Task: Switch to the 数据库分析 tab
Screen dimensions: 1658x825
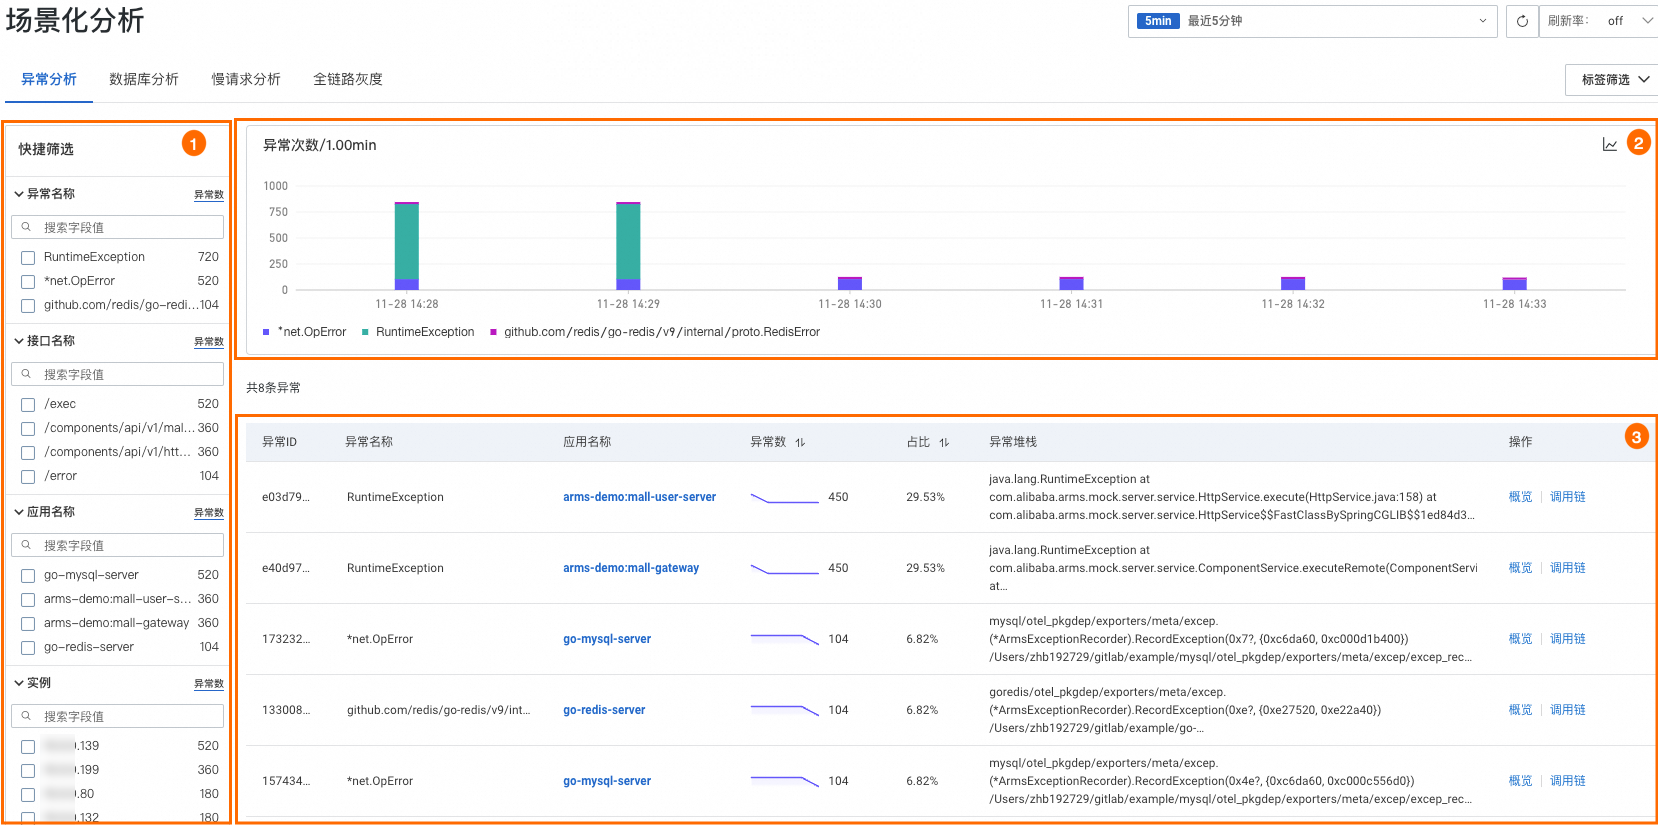Action: (144, 79)
